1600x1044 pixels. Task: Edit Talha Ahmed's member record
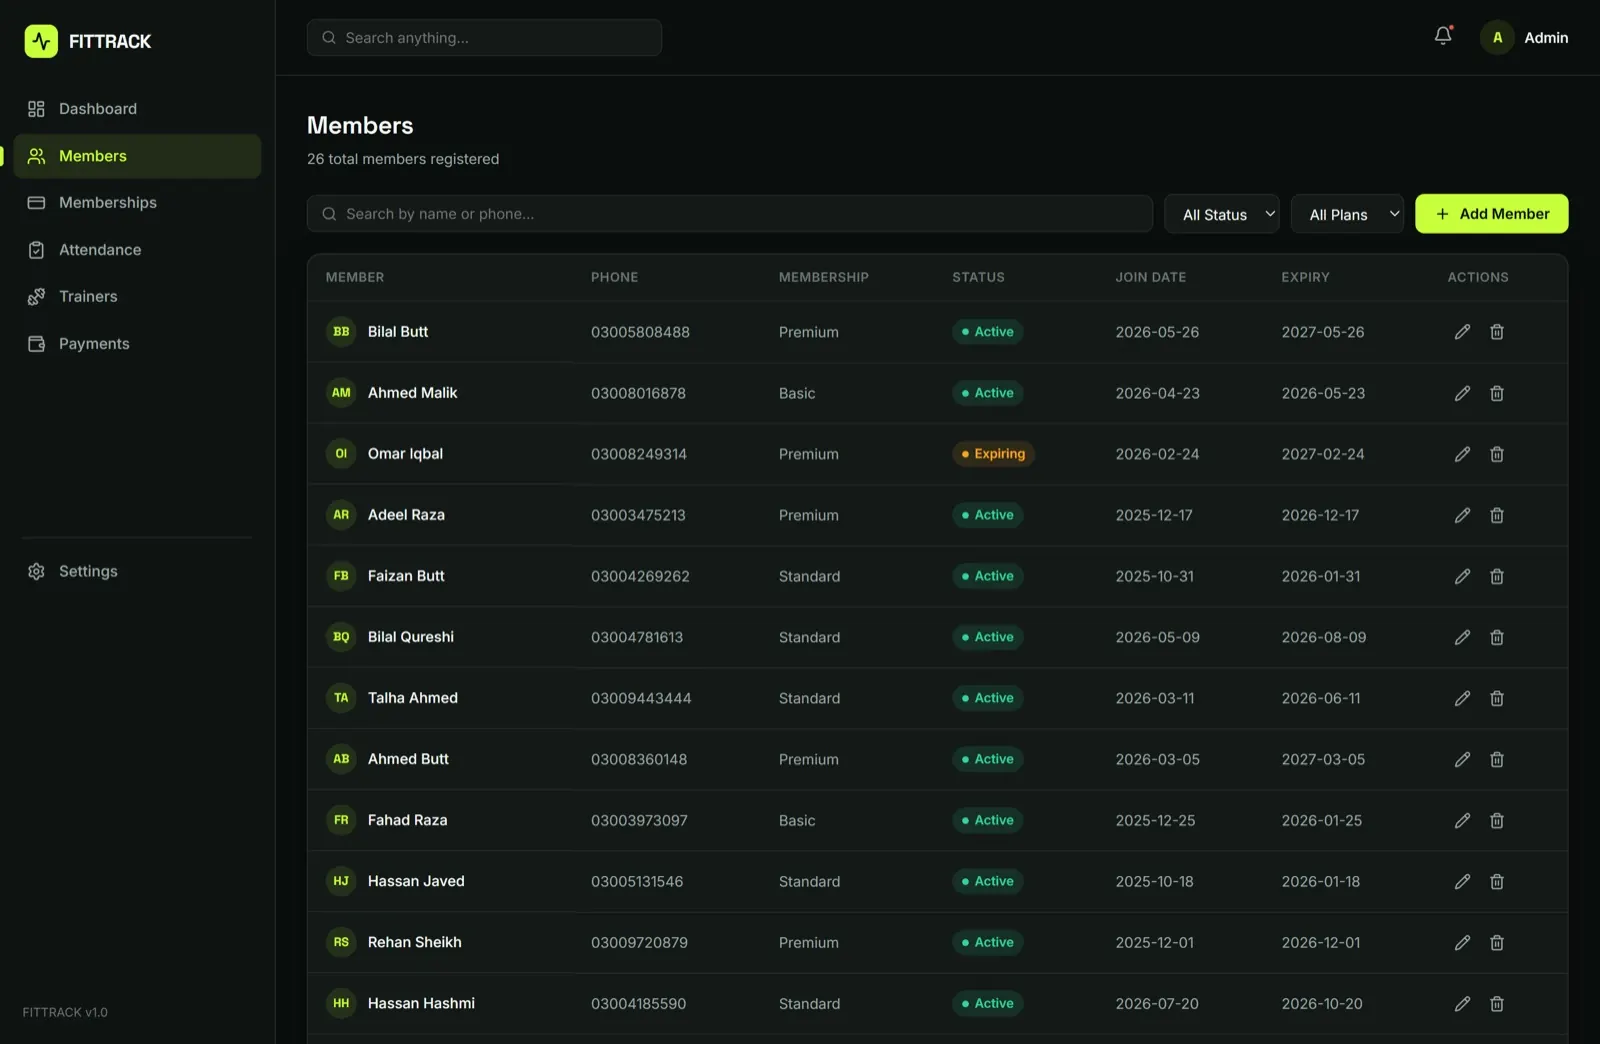1462,698
